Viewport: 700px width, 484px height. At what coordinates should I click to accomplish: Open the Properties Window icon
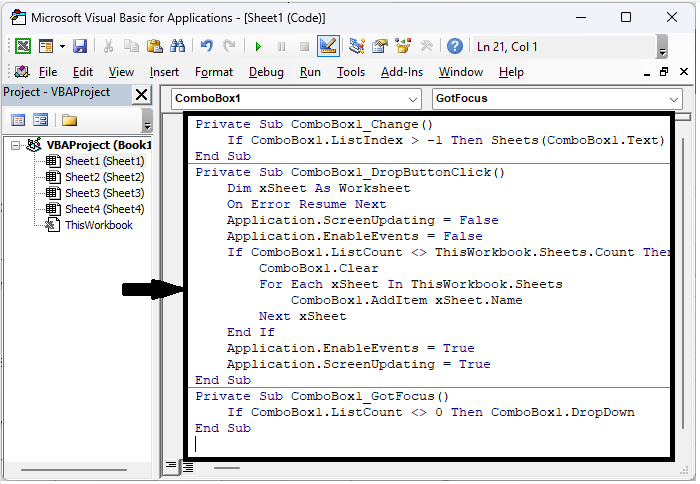click(x=379, y=46)
